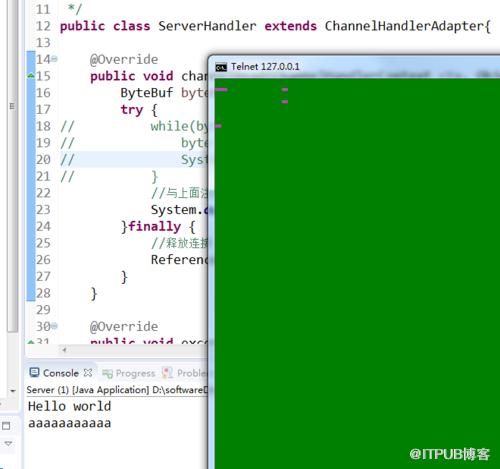Open the view menu triangle at bottom left
Image resolution: width=500 pixels, height=469 pixels.
click(x=8, y=443)
